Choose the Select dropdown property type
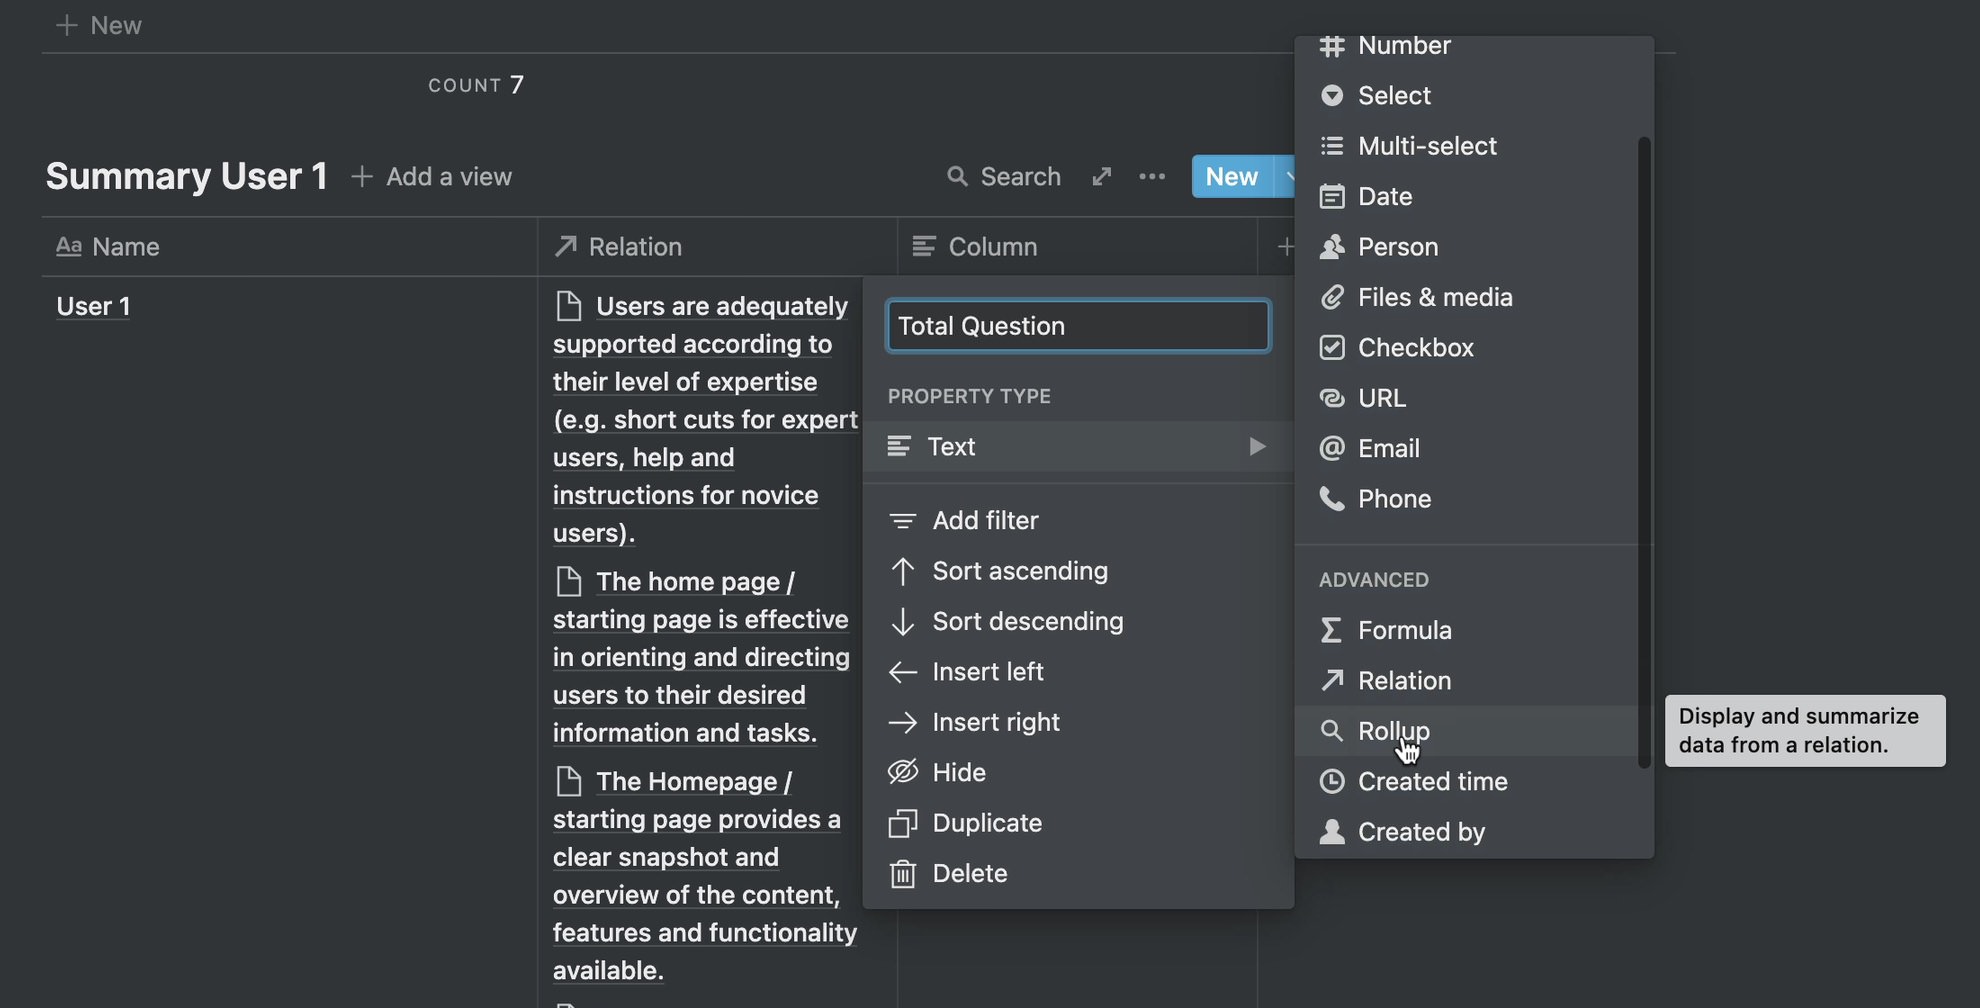This screenshot has height=1008, width=1980. (1393, 96)
